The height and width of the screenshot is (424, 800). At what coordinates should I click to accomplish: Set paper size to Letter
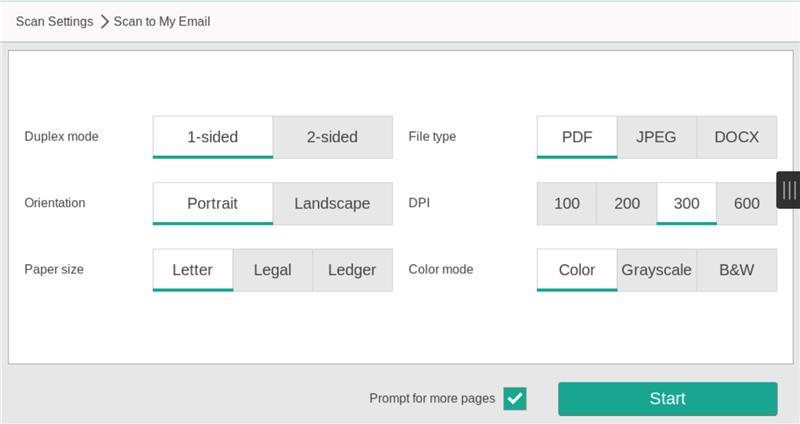click(x=192, y=269)
